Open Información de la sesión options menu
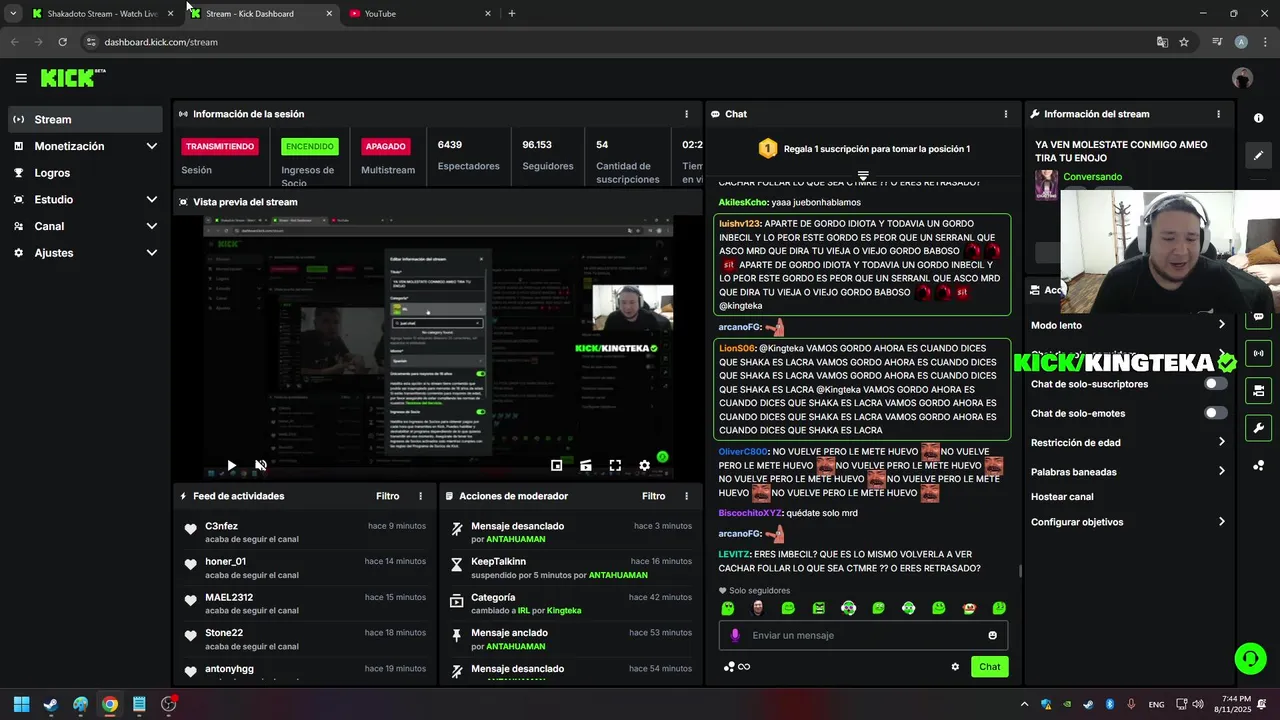The width and height of the screenshot is (1280, 720). 686,114
